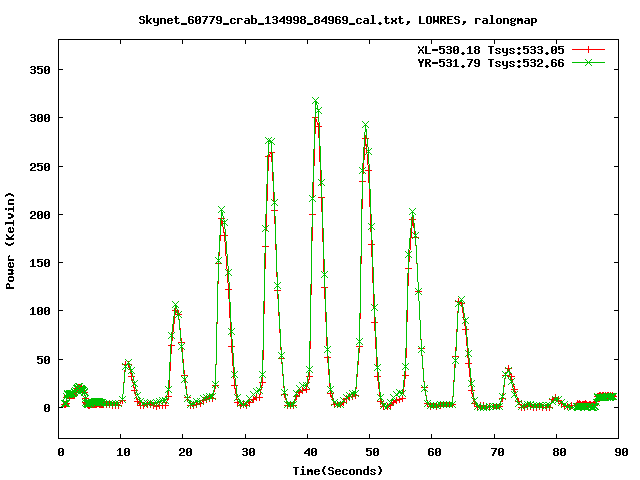Screen dimensions: 640x480
Task: Click the y-axis tick label 250
Action: [40, 167]
